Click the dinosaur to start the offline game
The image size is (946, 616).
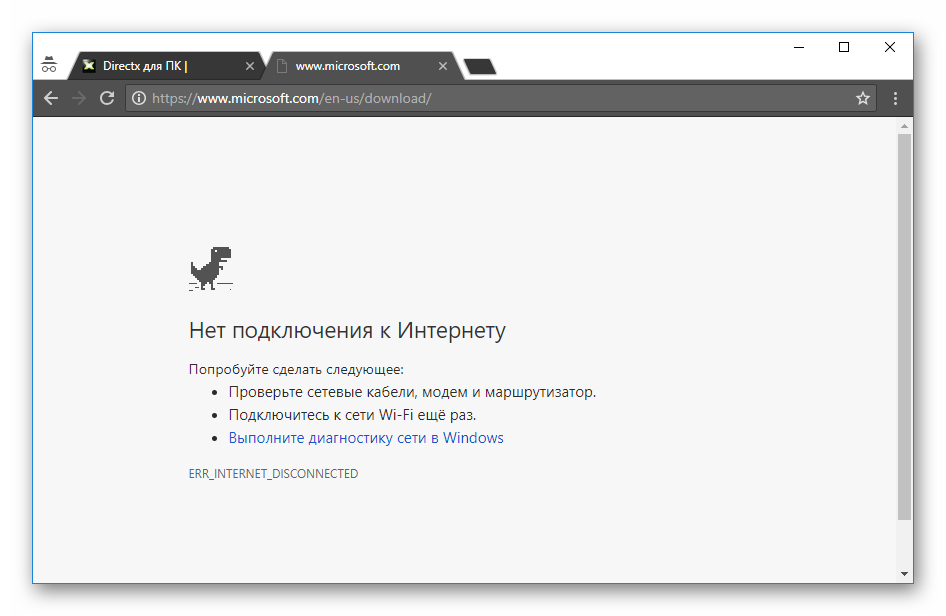210,268
